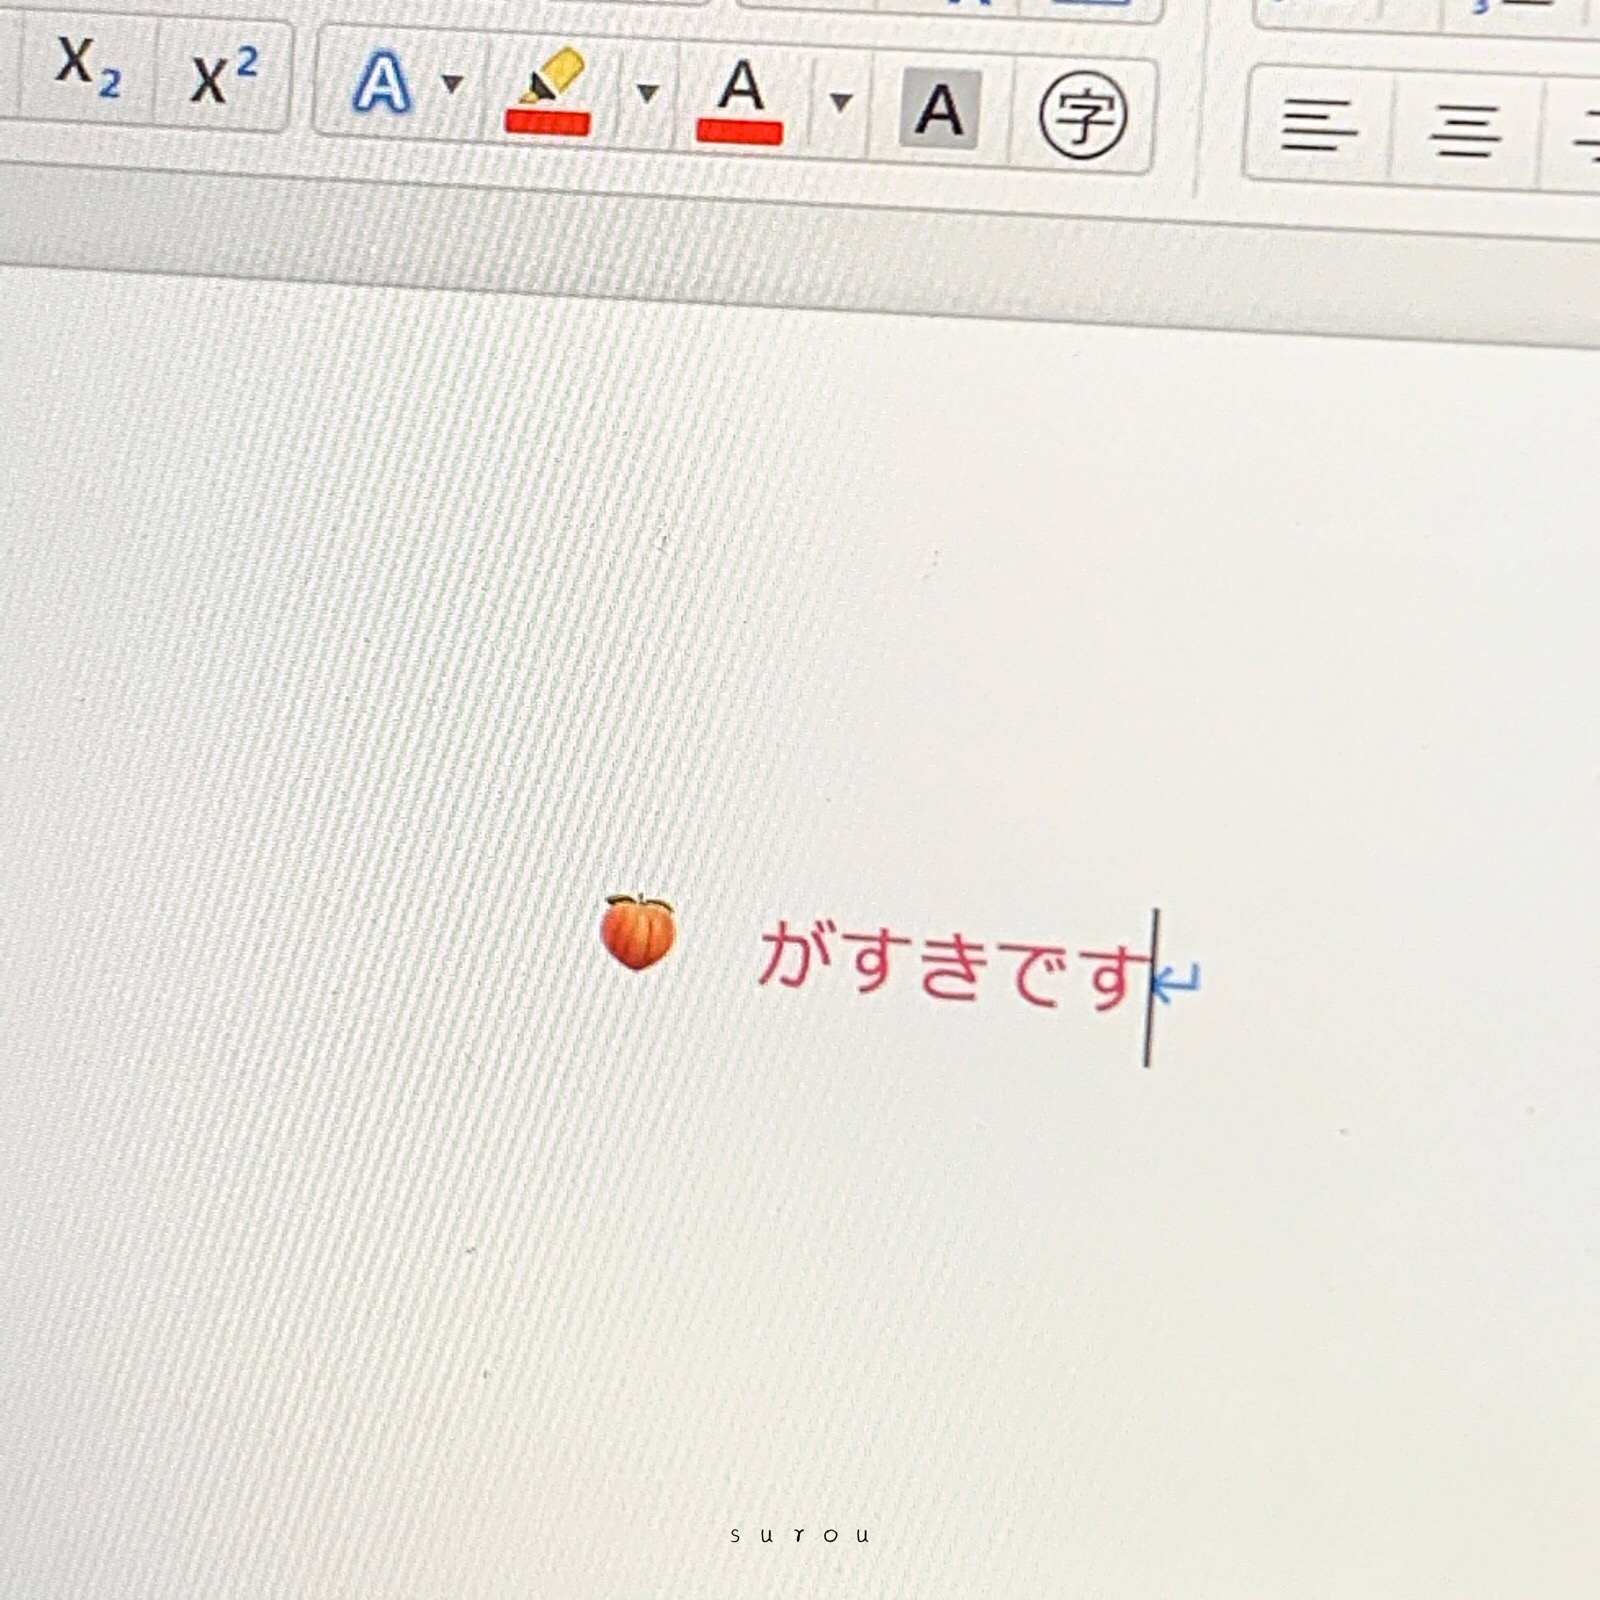This screenshot has height=1600, width=1600.
Task: Align text left
Action: [1319, 125]
